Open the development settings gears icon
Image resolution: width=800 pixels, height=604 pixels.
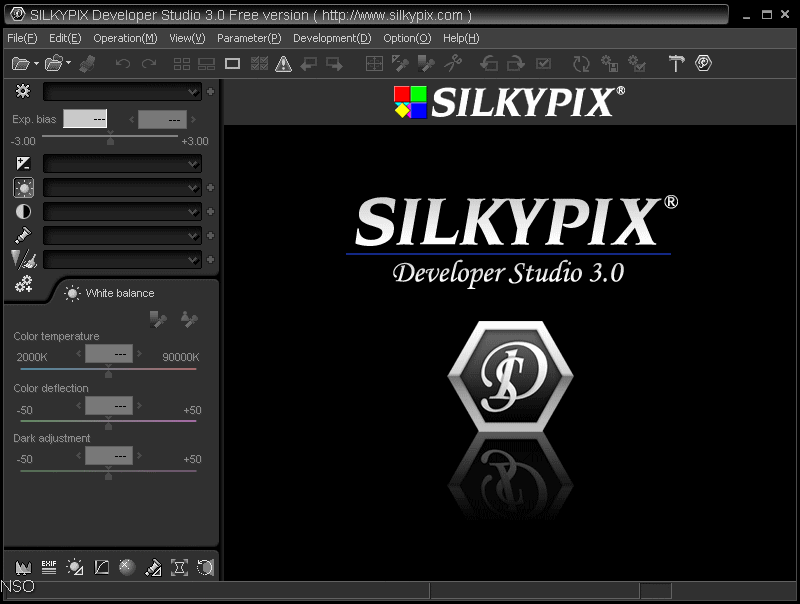pyautogui.click(x=23, y=284)
